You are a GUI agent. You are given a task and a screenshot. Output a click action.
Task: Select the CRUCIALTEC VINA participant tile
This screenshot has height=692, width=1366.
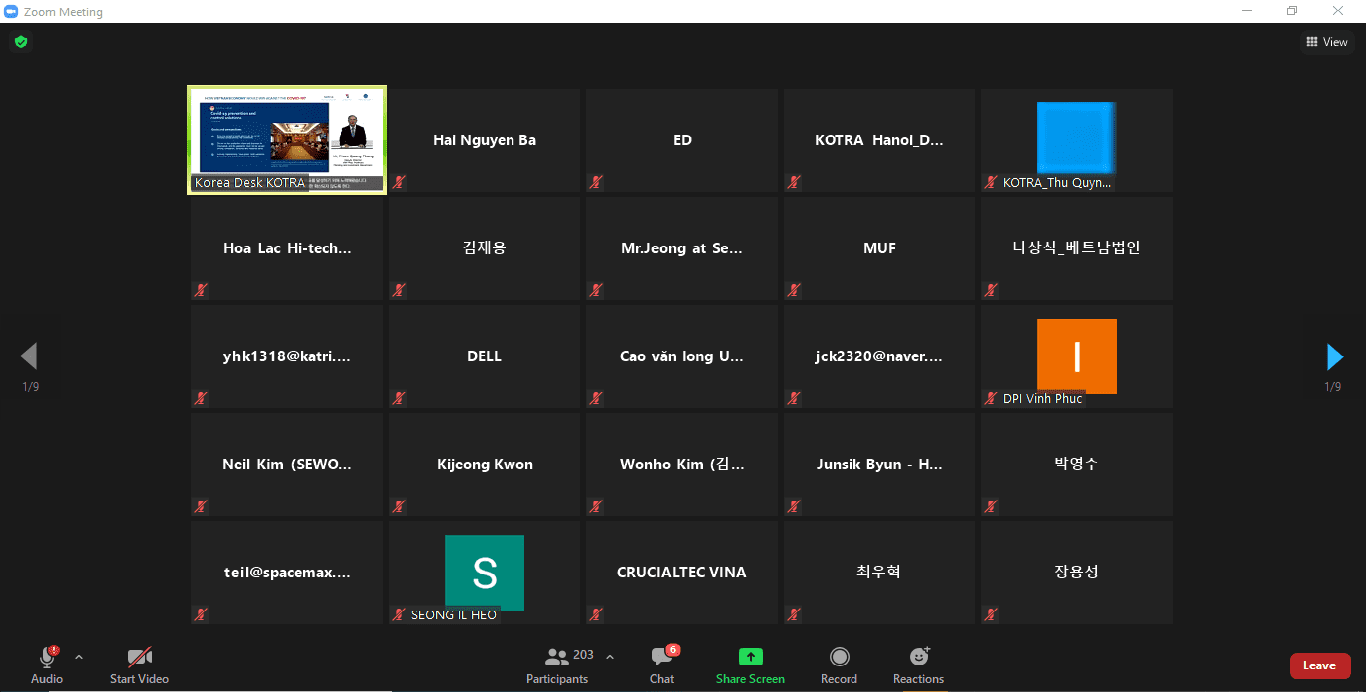coord(681,572)
